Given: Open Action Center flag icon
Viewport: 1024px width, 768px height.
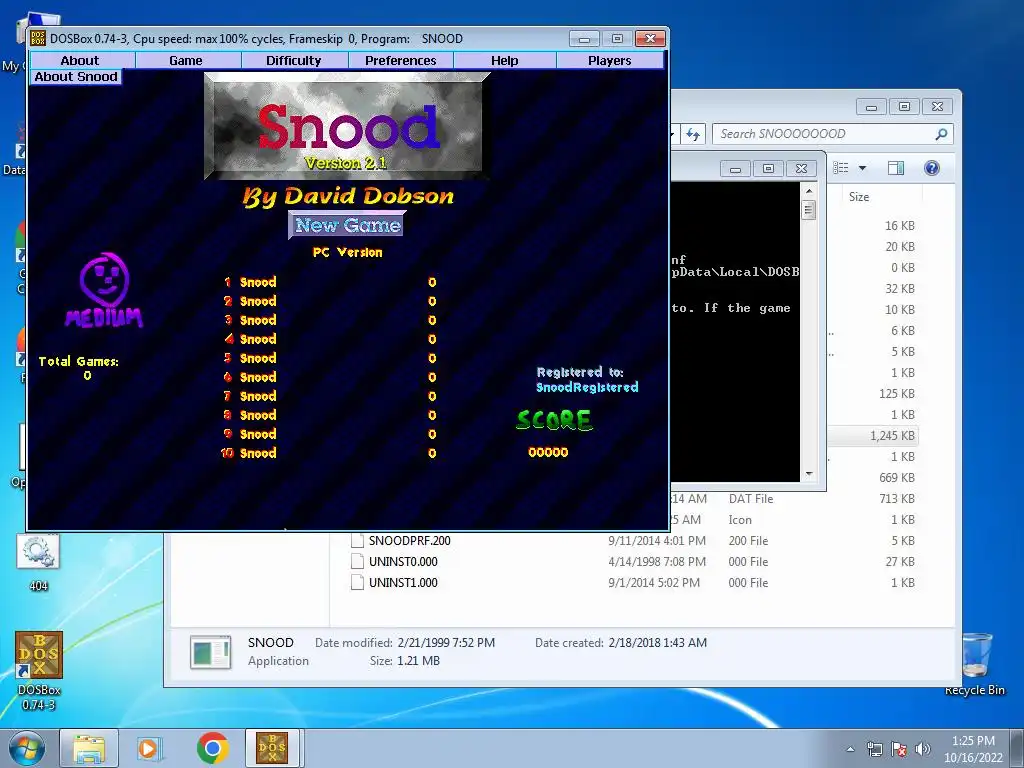Looking at the screenshot, I should (x=899, y=749).
